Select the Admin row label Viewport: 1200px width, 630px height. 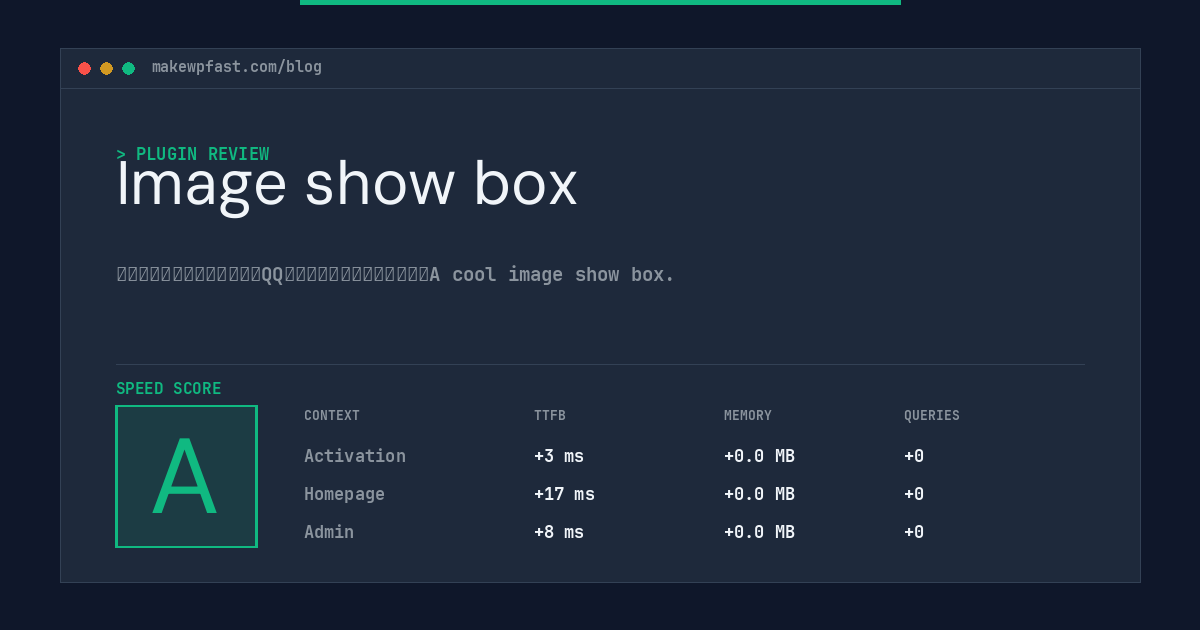[x=329, y=532]
